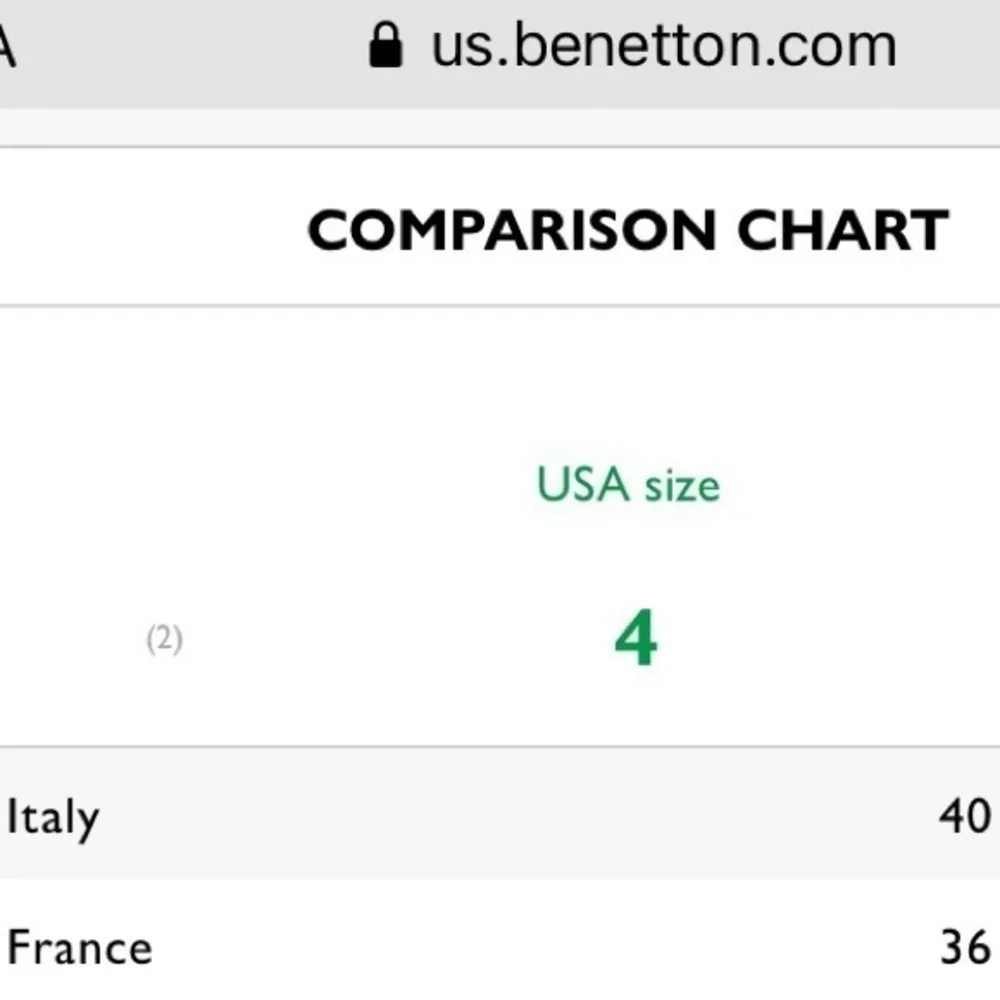
Task: Click the France size value 36
Action: coord(964,947)
